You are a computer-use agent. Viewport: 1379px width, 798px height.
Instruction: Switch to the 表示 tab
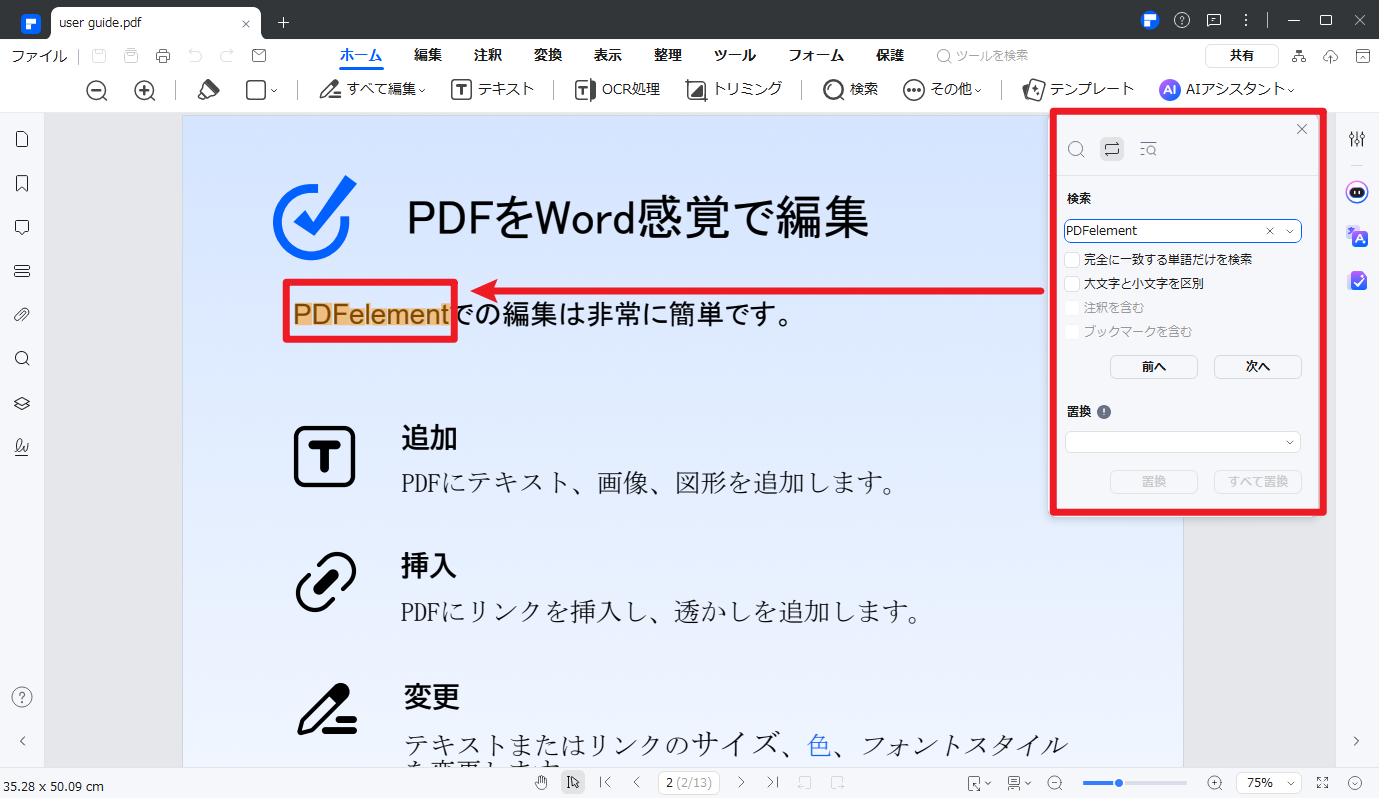(x=608, y=56)
